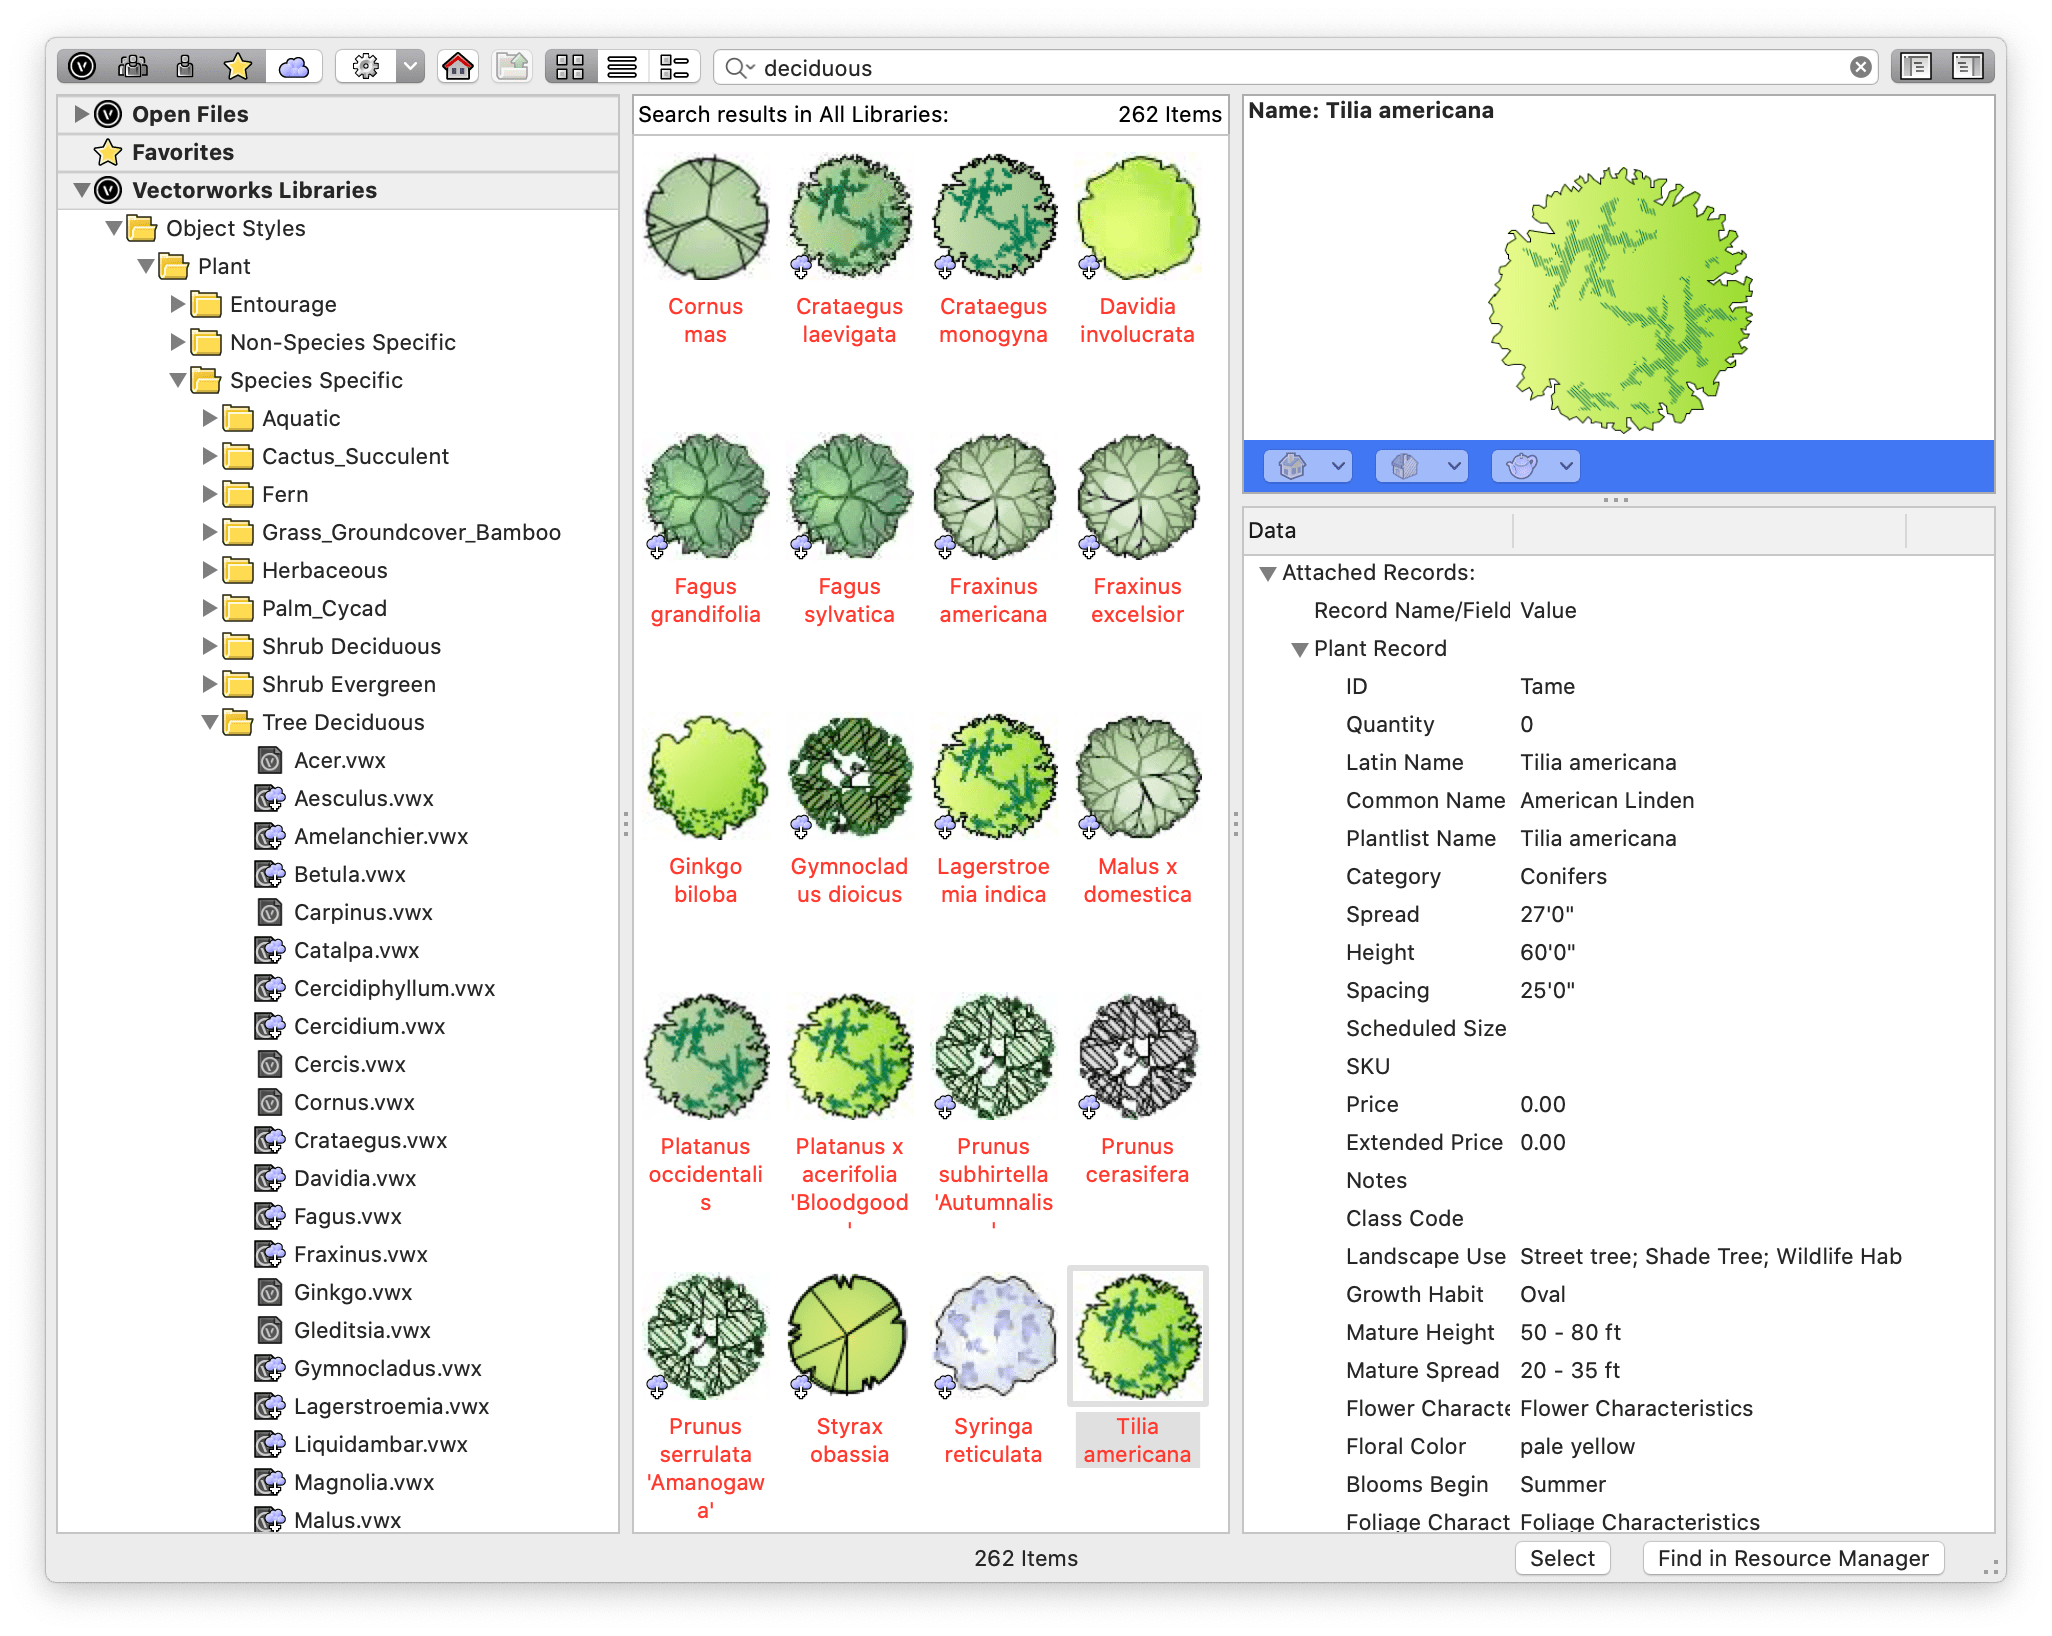Switch to thumbnail grid view
The width and height of the screenshot is (2052, 1636).
pyautogui.click(x=570, y=67)
